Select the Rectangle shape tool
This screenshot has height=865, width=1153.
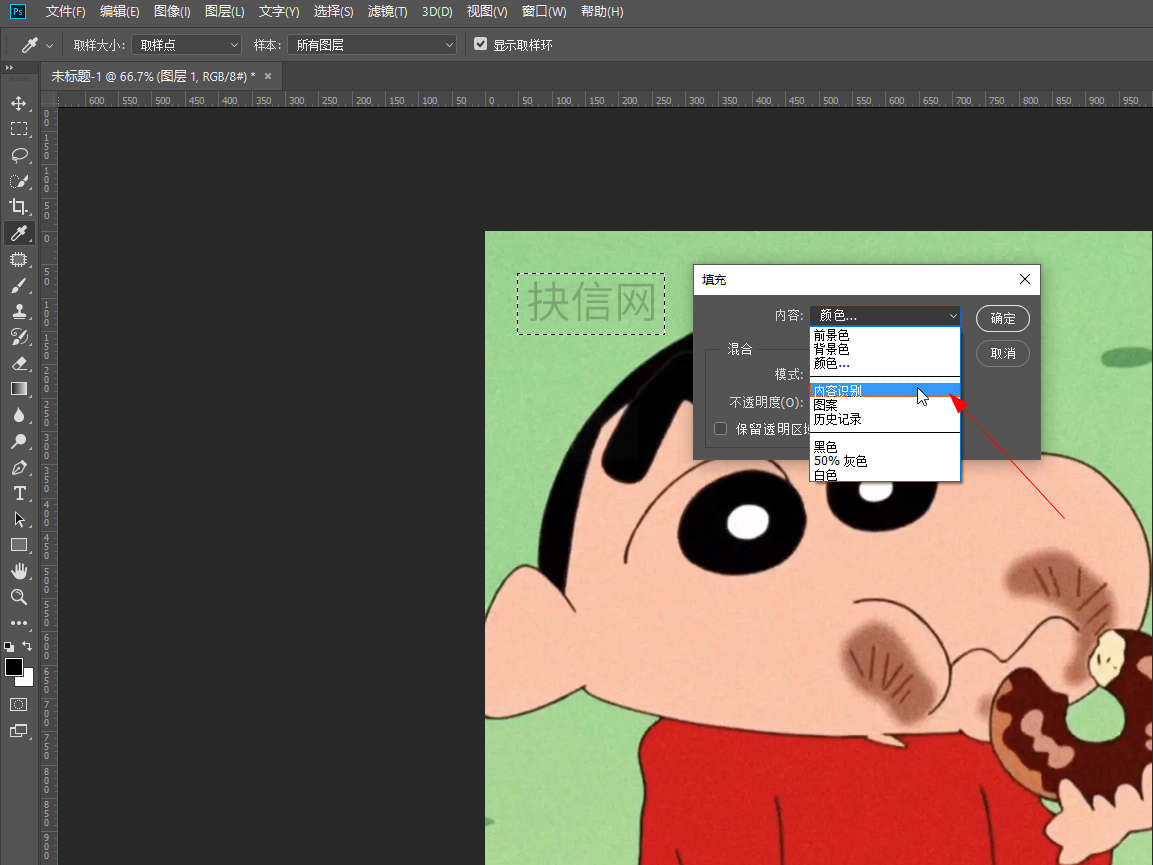(x=19, y=545)
